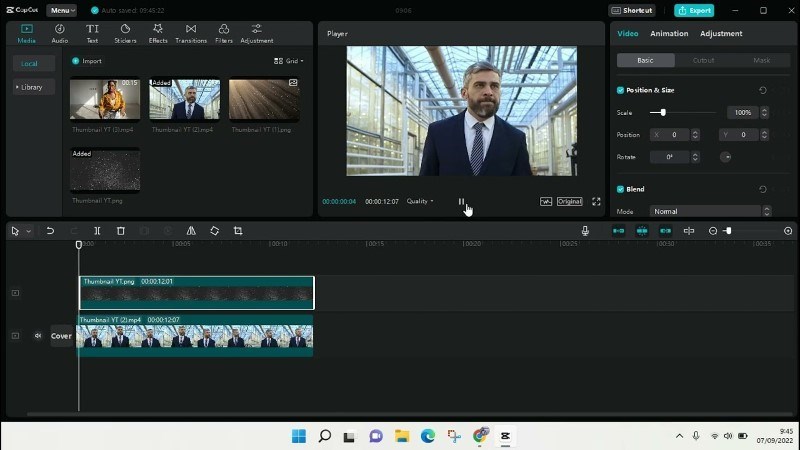The height and width of the screenshot is (450, 800).
Task: Open the Shortcut button
Action: click(x=632, y=10)
